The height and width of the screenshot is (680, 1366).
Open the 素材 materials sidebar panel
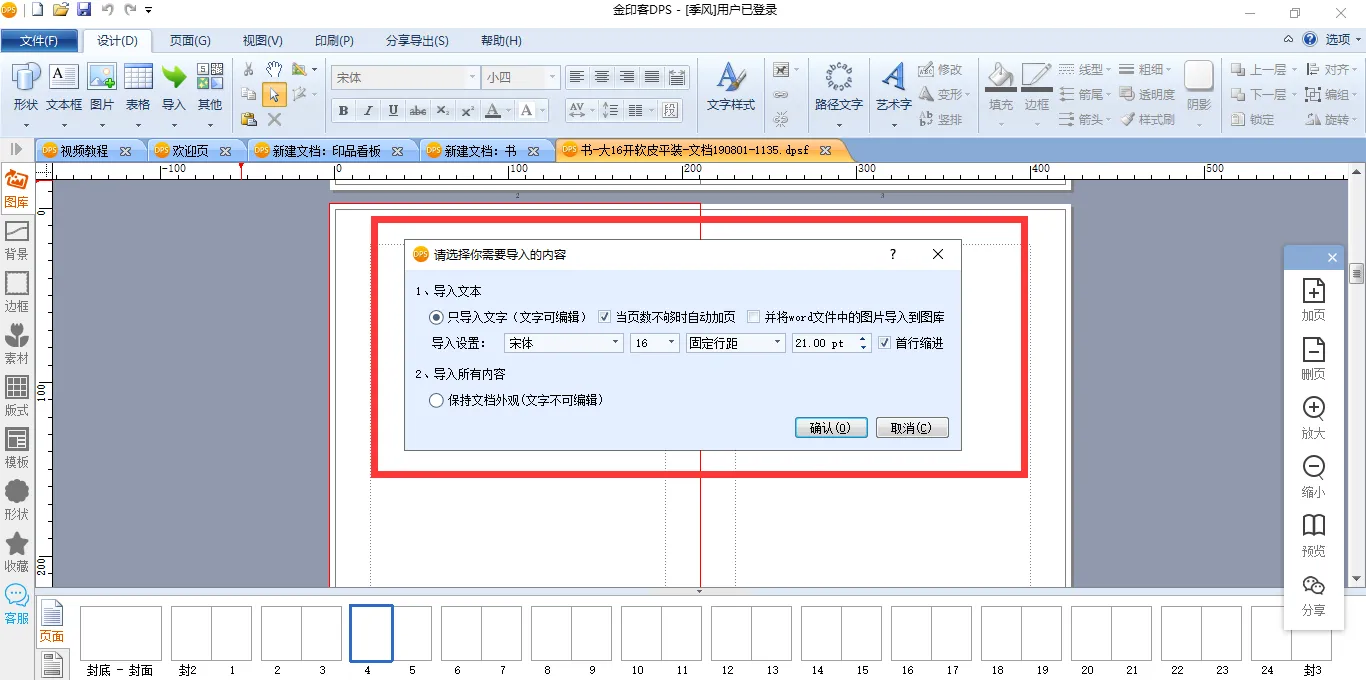[17, 345]
